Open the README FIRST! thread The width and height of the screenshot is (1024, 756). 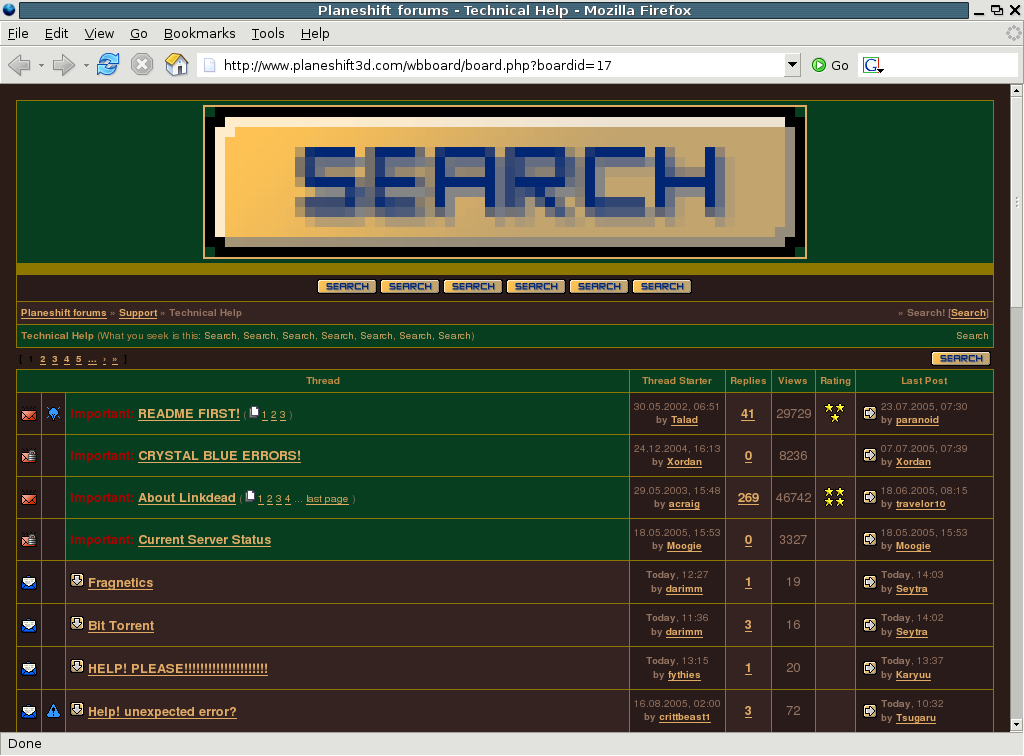coord(189,414)
